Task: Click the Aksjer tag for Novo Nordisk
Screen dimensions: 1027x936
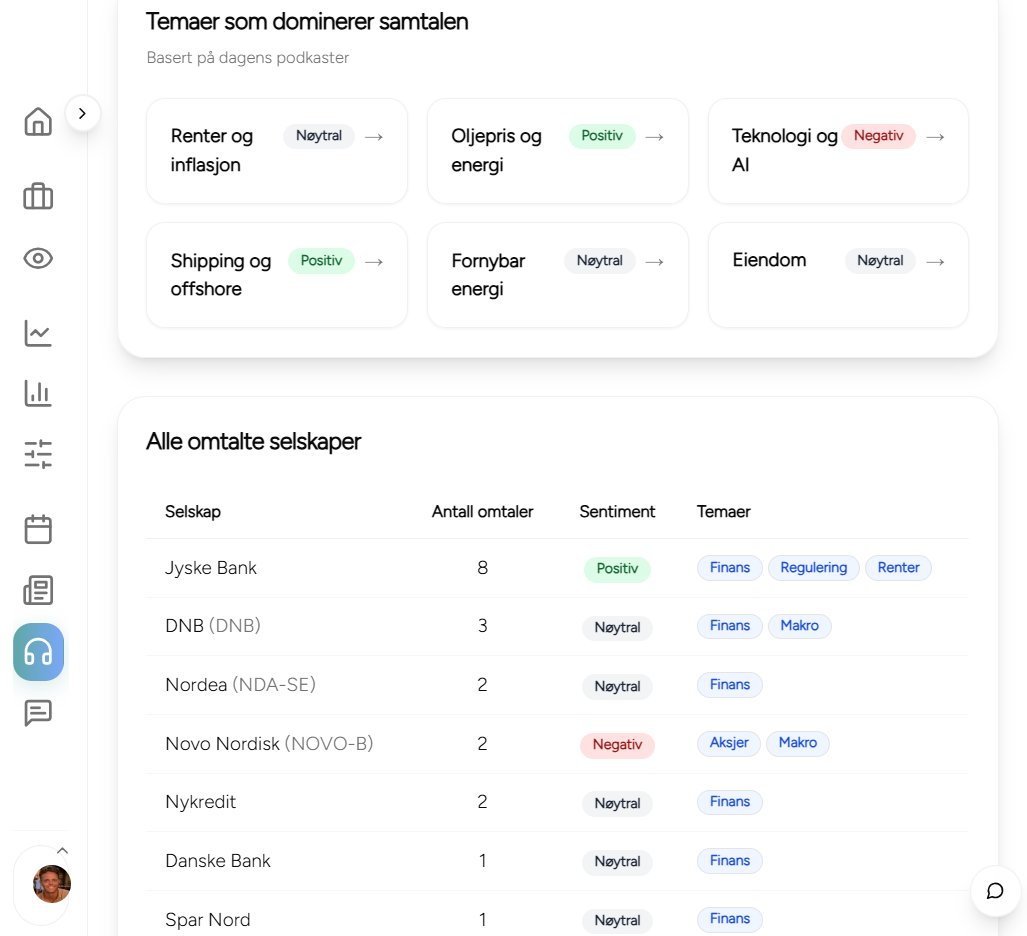Action: (729, 743)
